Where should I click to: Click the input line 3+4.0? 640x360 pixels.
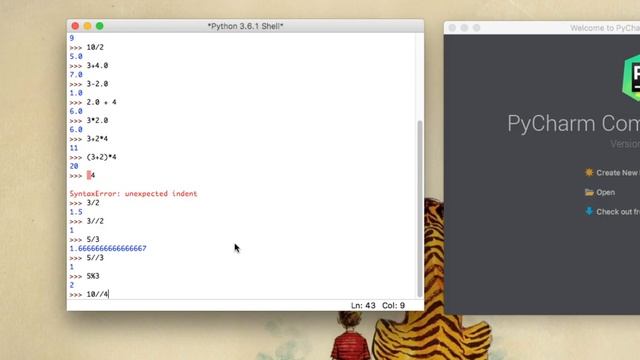97,65
